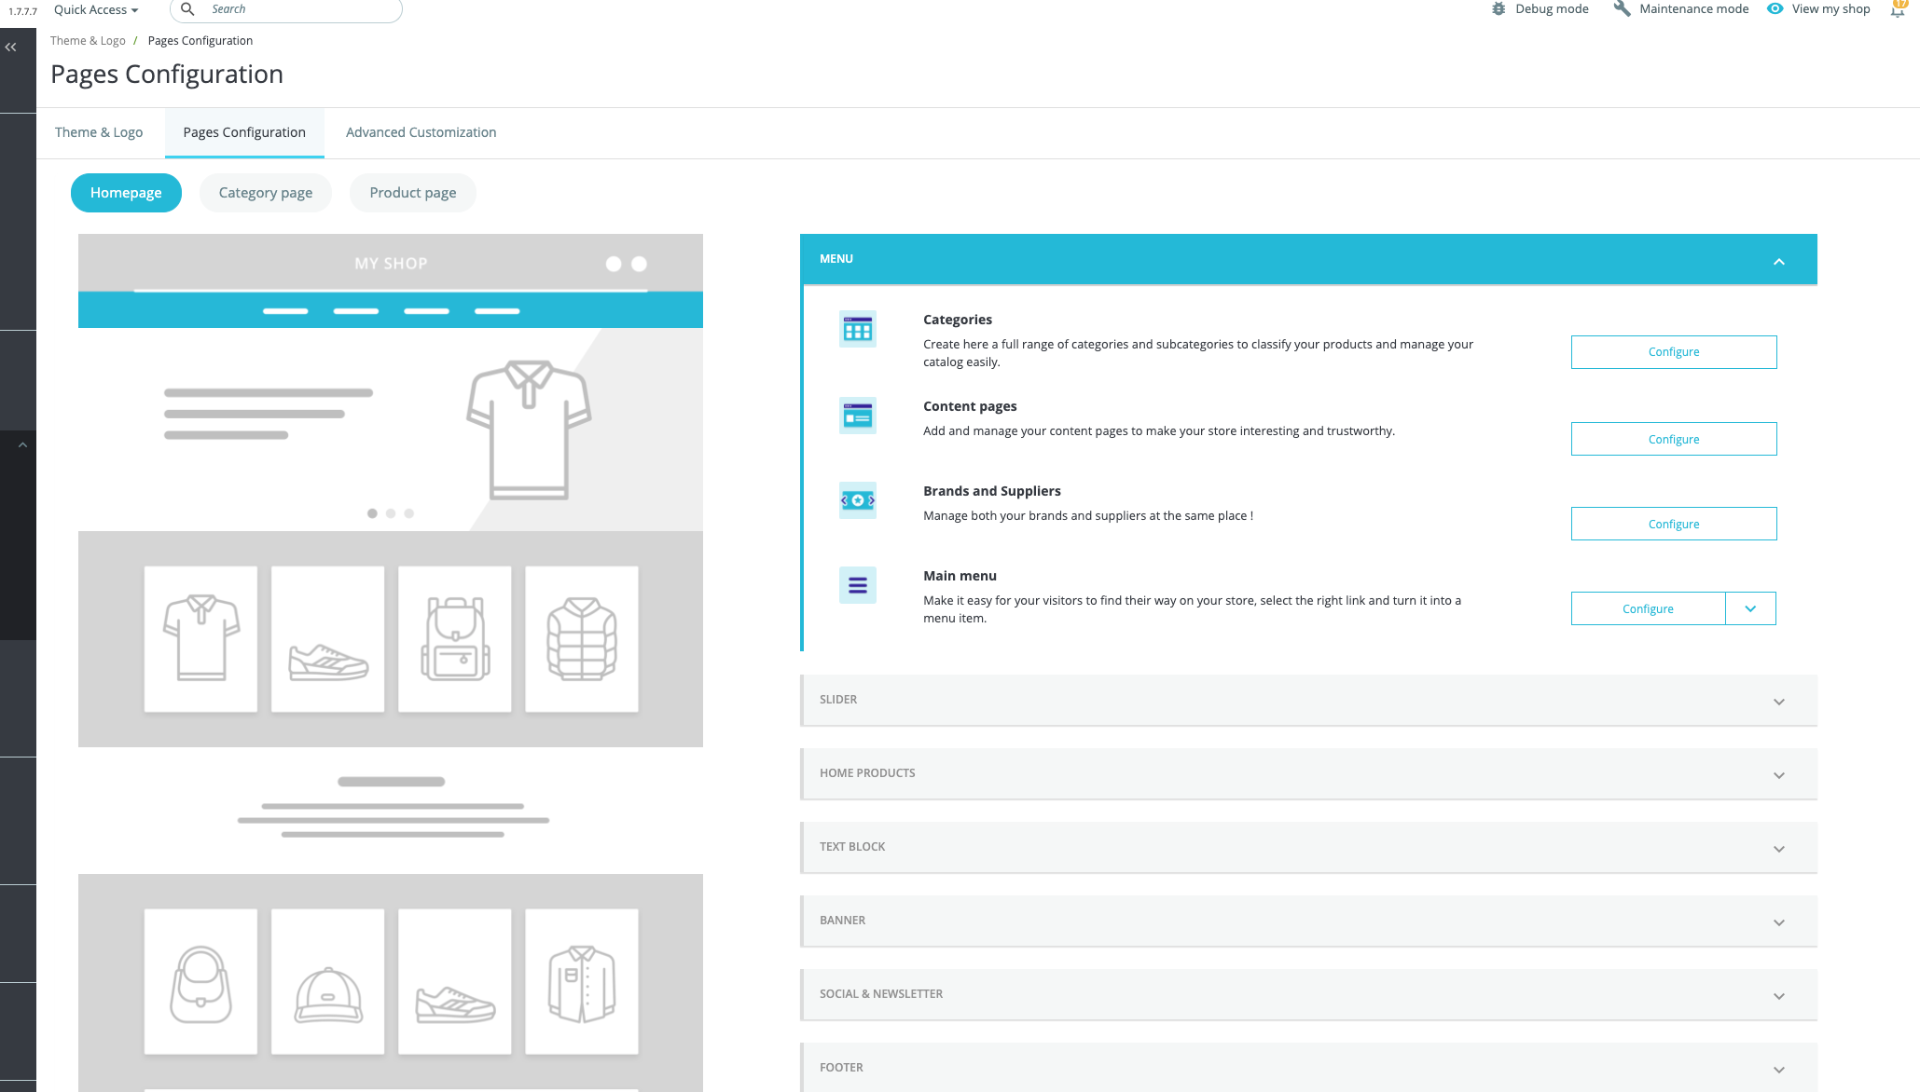Click the Content pages icon

[x=857, y=416]
